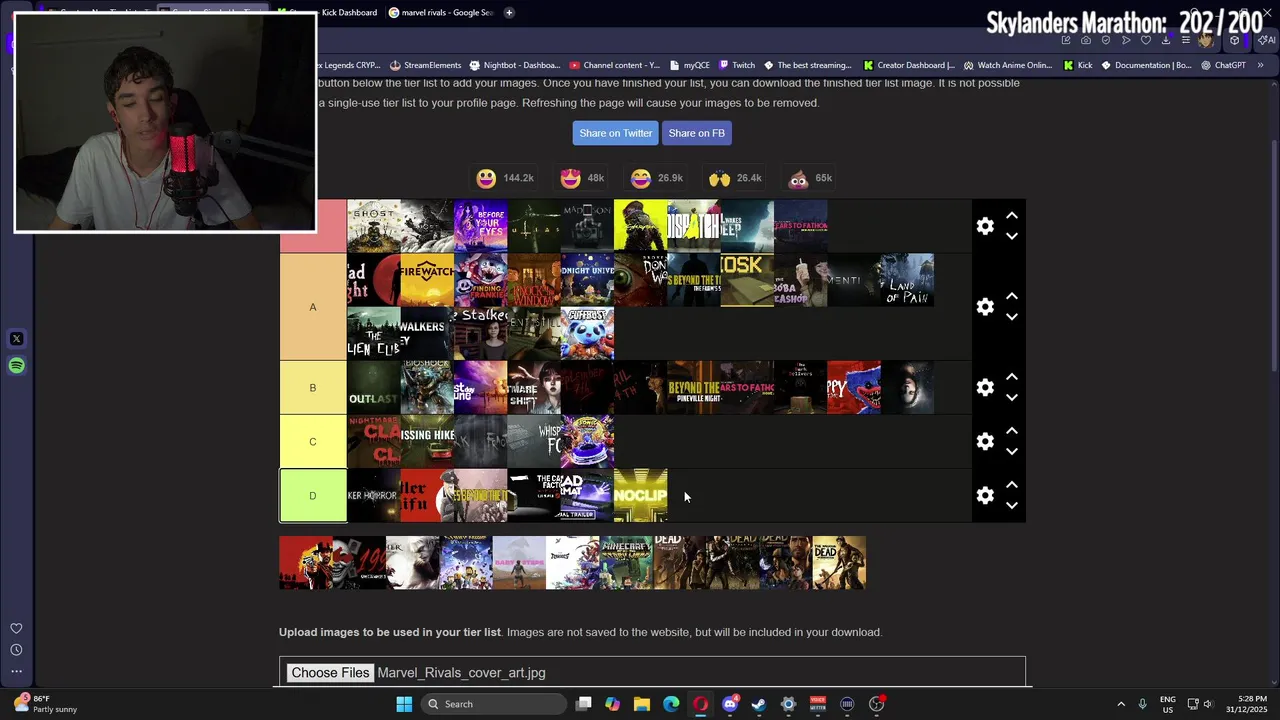This screenshot has height=720, width=1280.
Task: Open Creator Dashboard bookmark
Action: click(909, 65)
